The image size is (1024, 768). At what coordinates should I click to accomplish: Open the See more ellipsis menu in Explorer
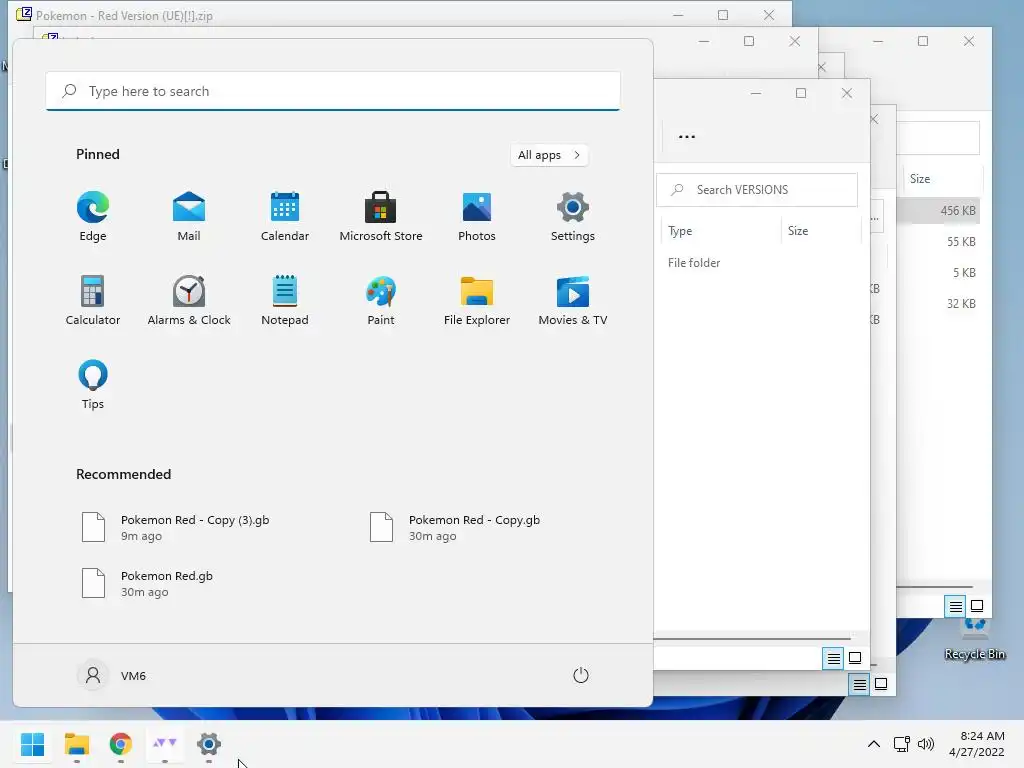click(x=686, y=136)
